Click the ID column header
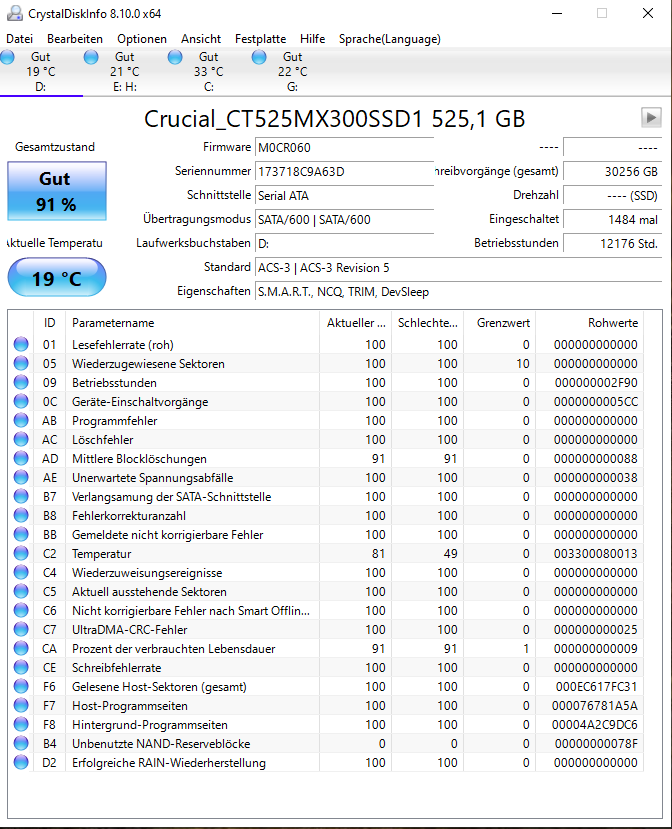Image resolution: width=672 pixels, height=829 pixels. tap(49, 323)
